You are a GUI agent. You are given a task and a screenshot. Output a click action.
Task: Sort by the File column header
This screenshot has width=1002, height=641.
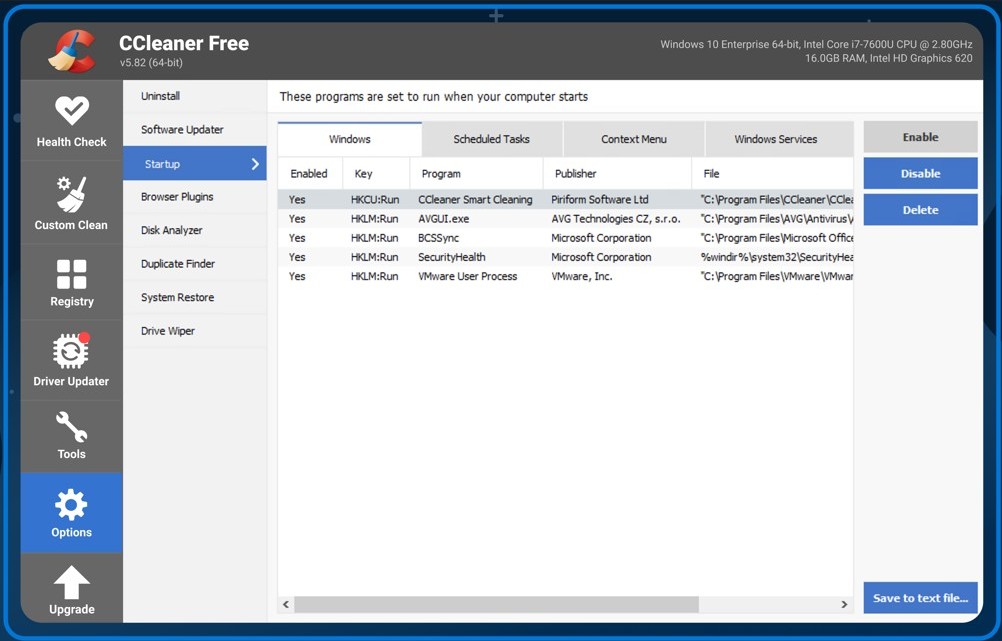773,174
